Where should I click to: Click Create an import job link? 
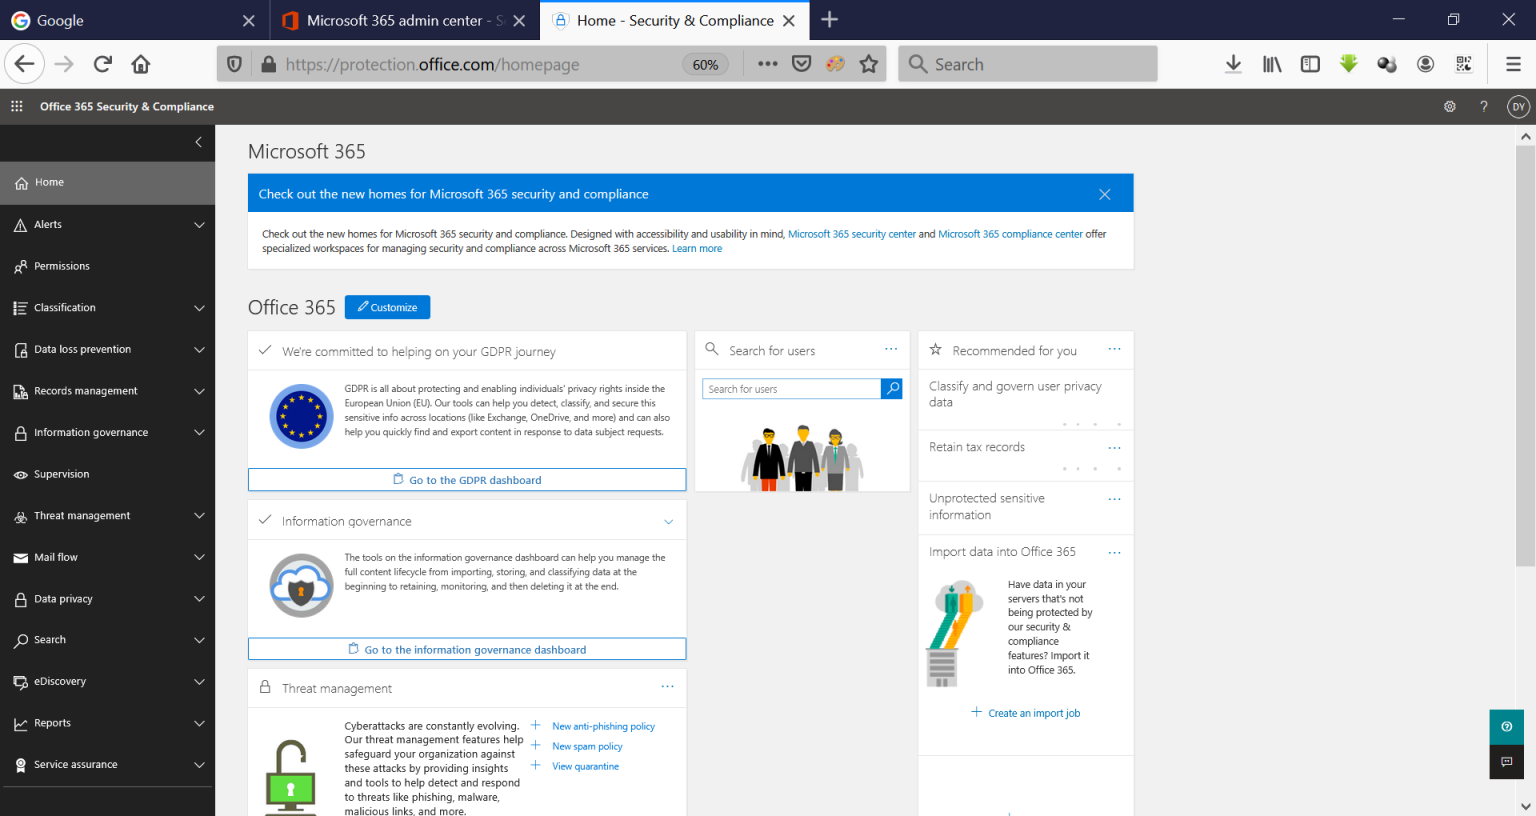point(1034,713)
